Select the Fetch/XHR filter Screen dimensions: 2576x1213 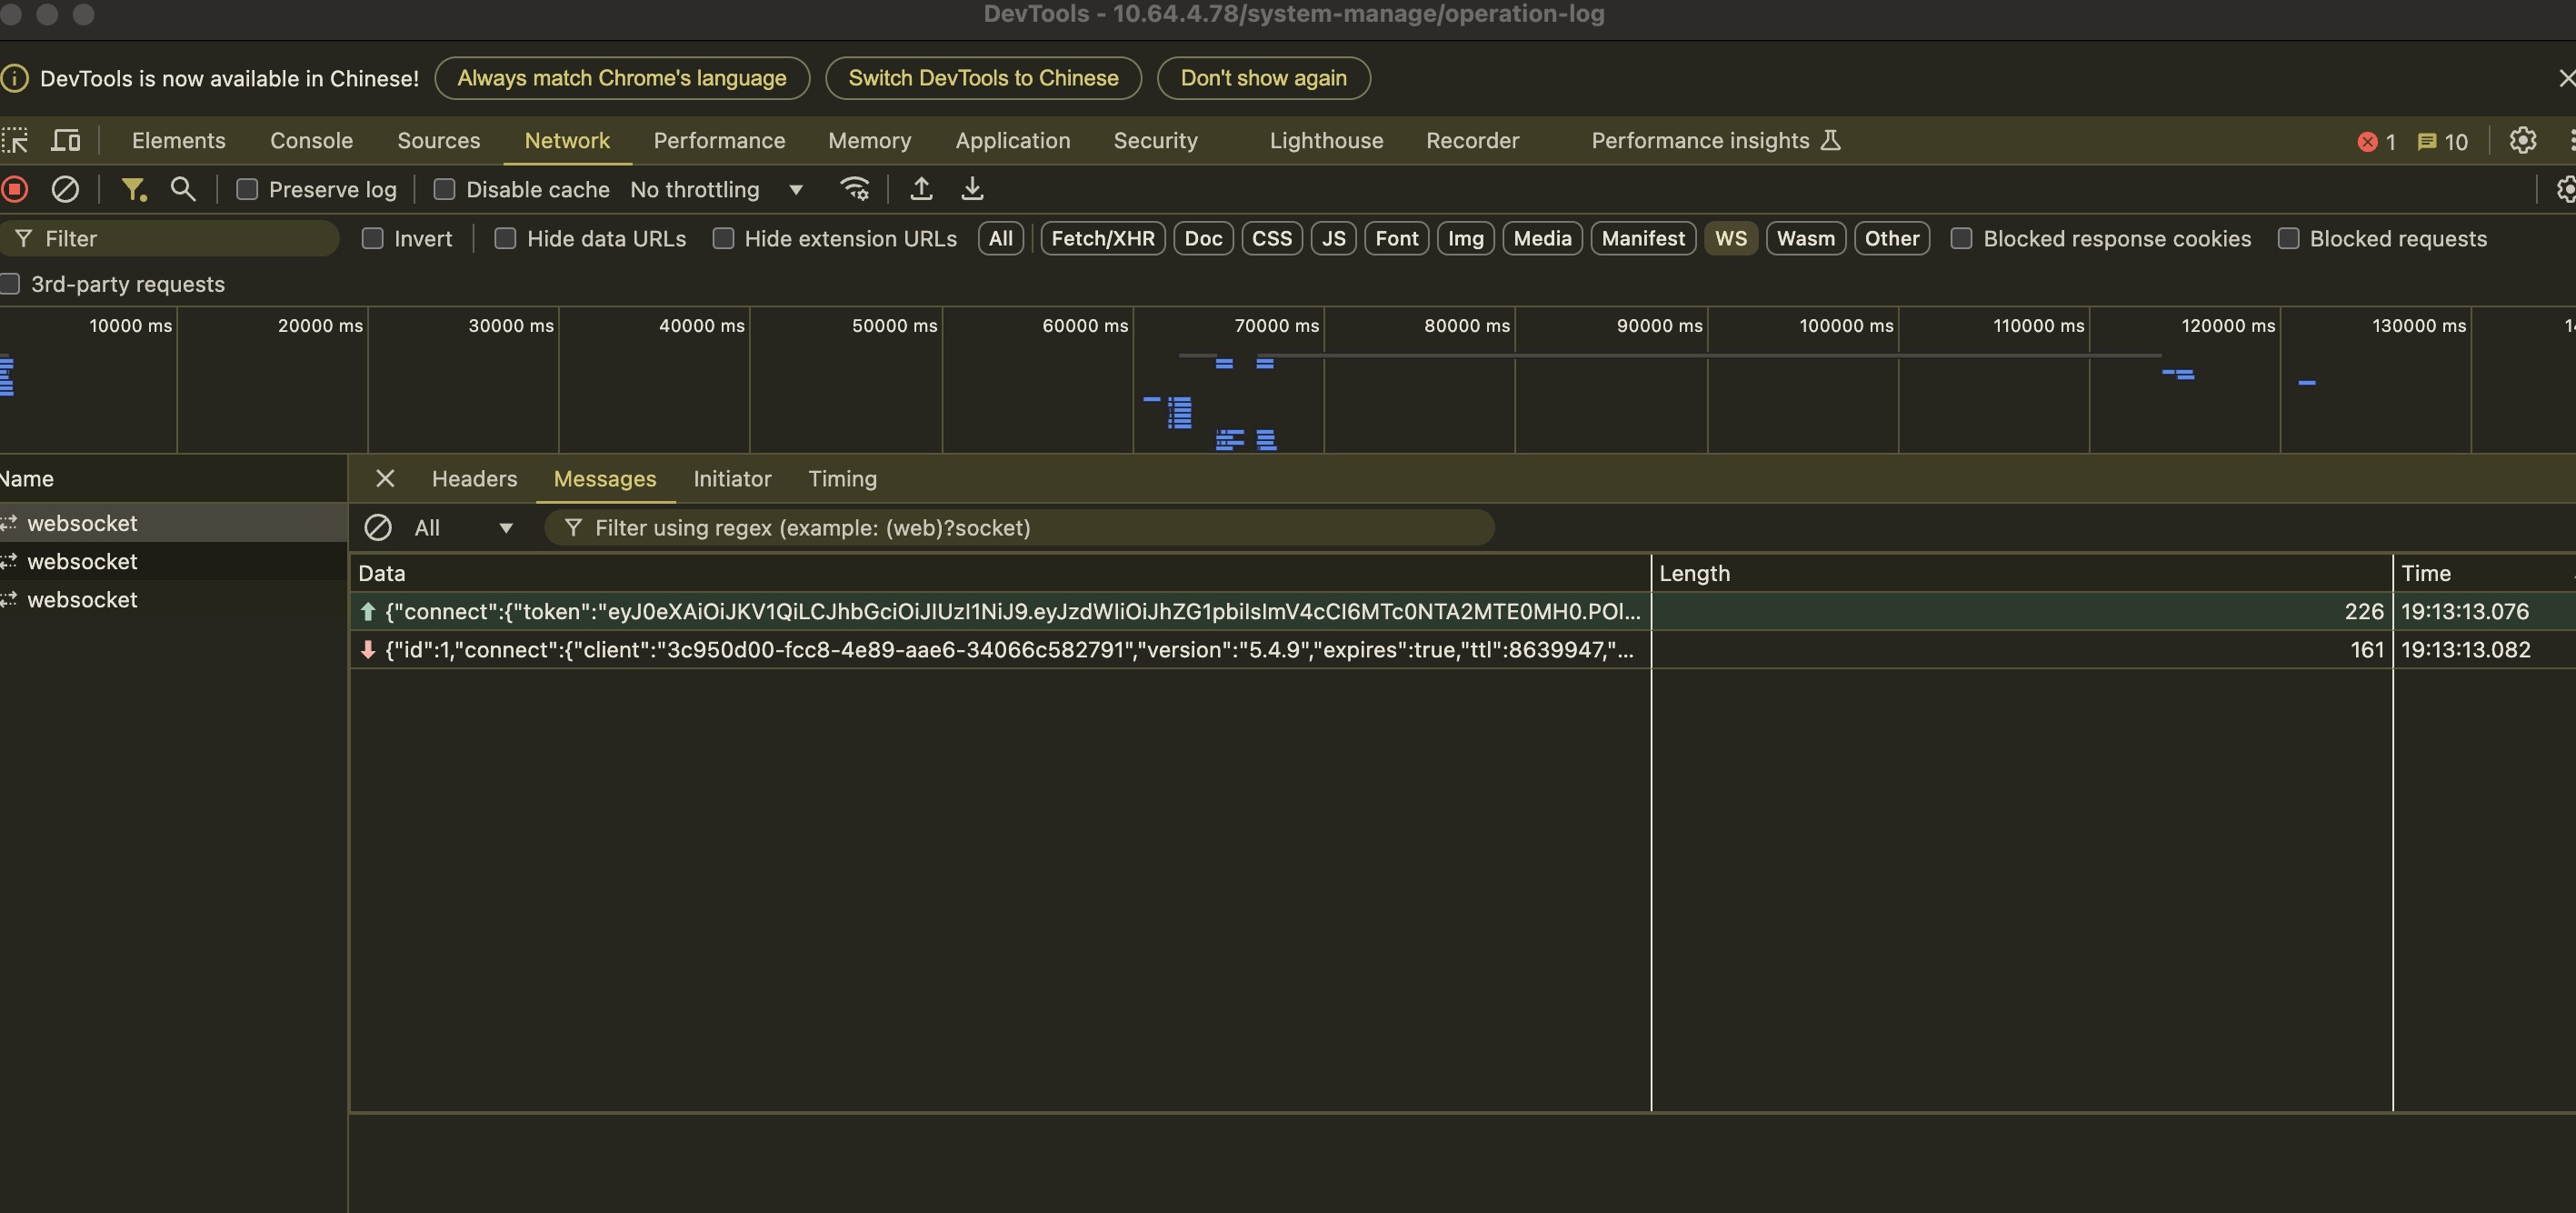(x=1102, y=239)
